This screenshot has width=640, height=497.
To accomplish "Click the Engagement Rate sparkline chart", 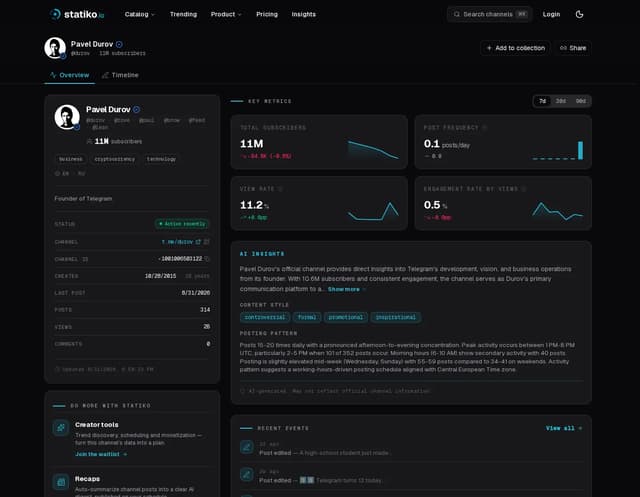I will [558, 211].
